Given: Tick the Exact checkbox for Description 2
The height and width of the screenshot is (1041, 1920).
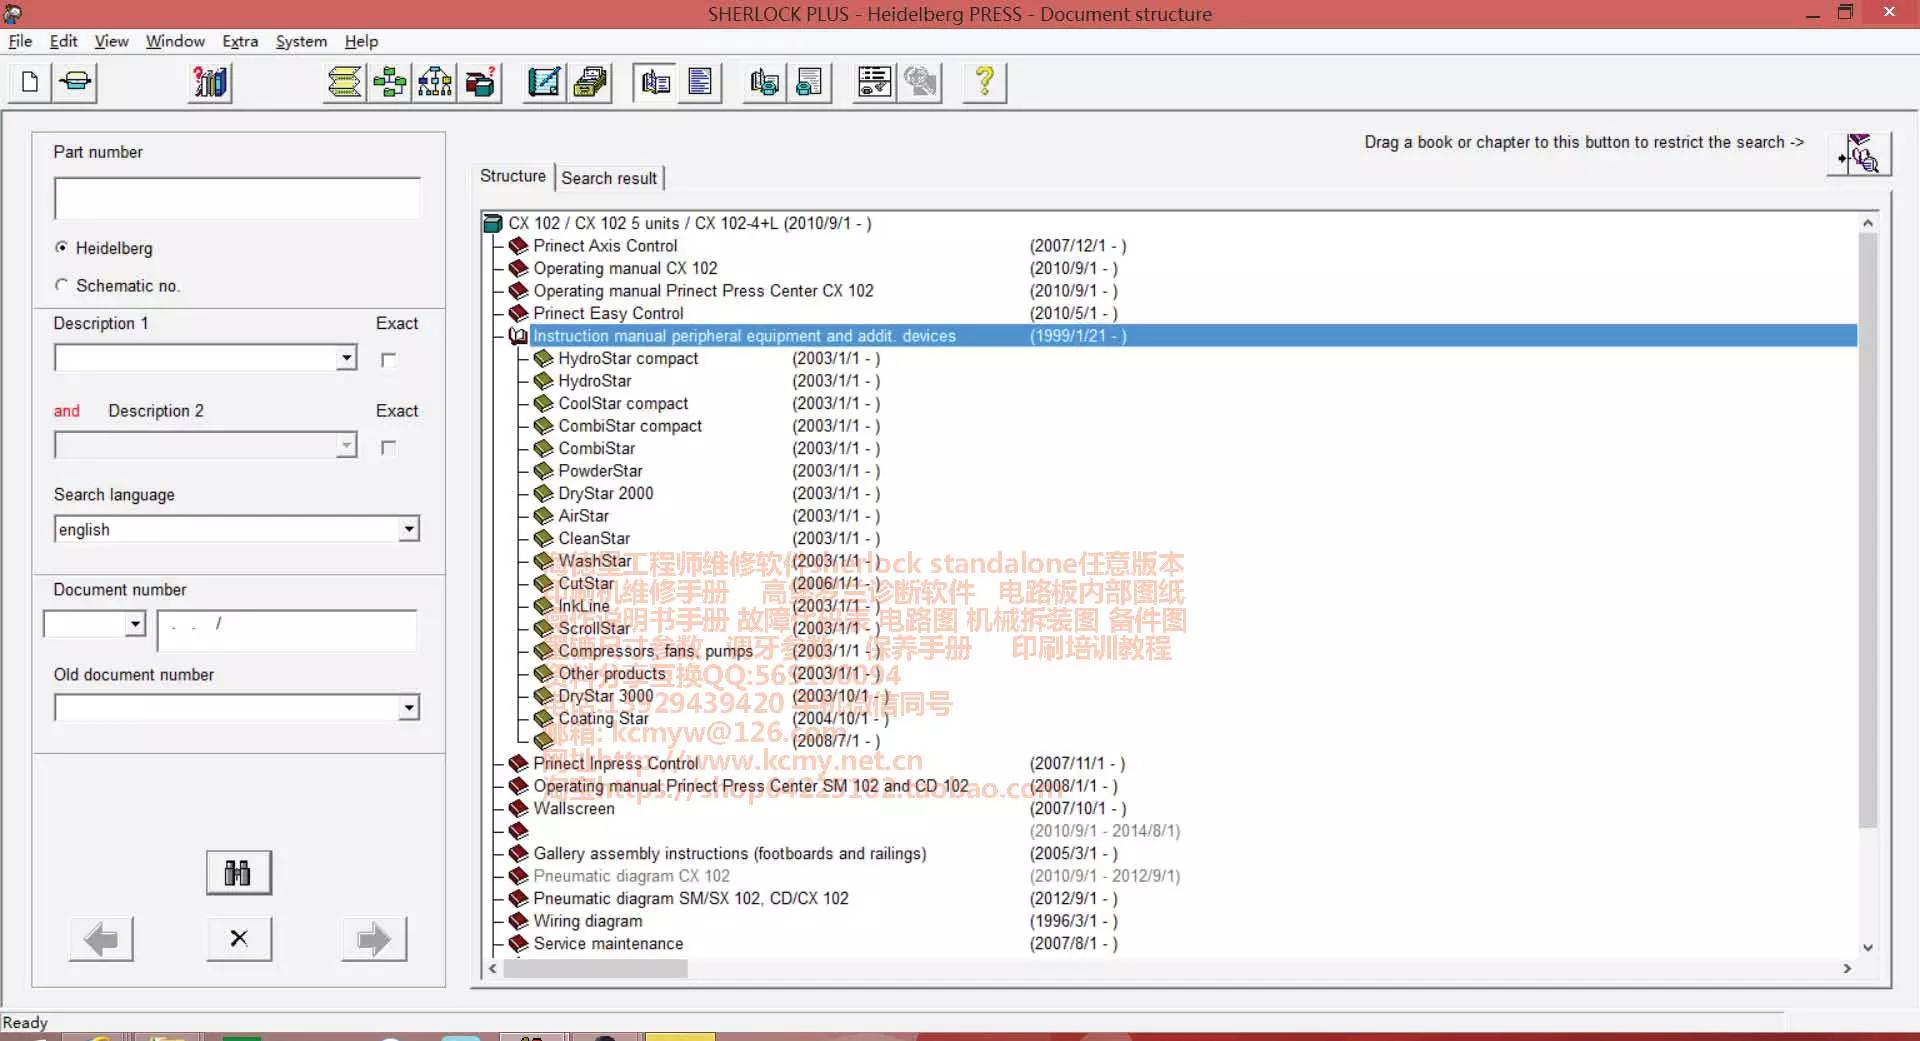Looking at the screenshot, I should (x=388, y=448).
